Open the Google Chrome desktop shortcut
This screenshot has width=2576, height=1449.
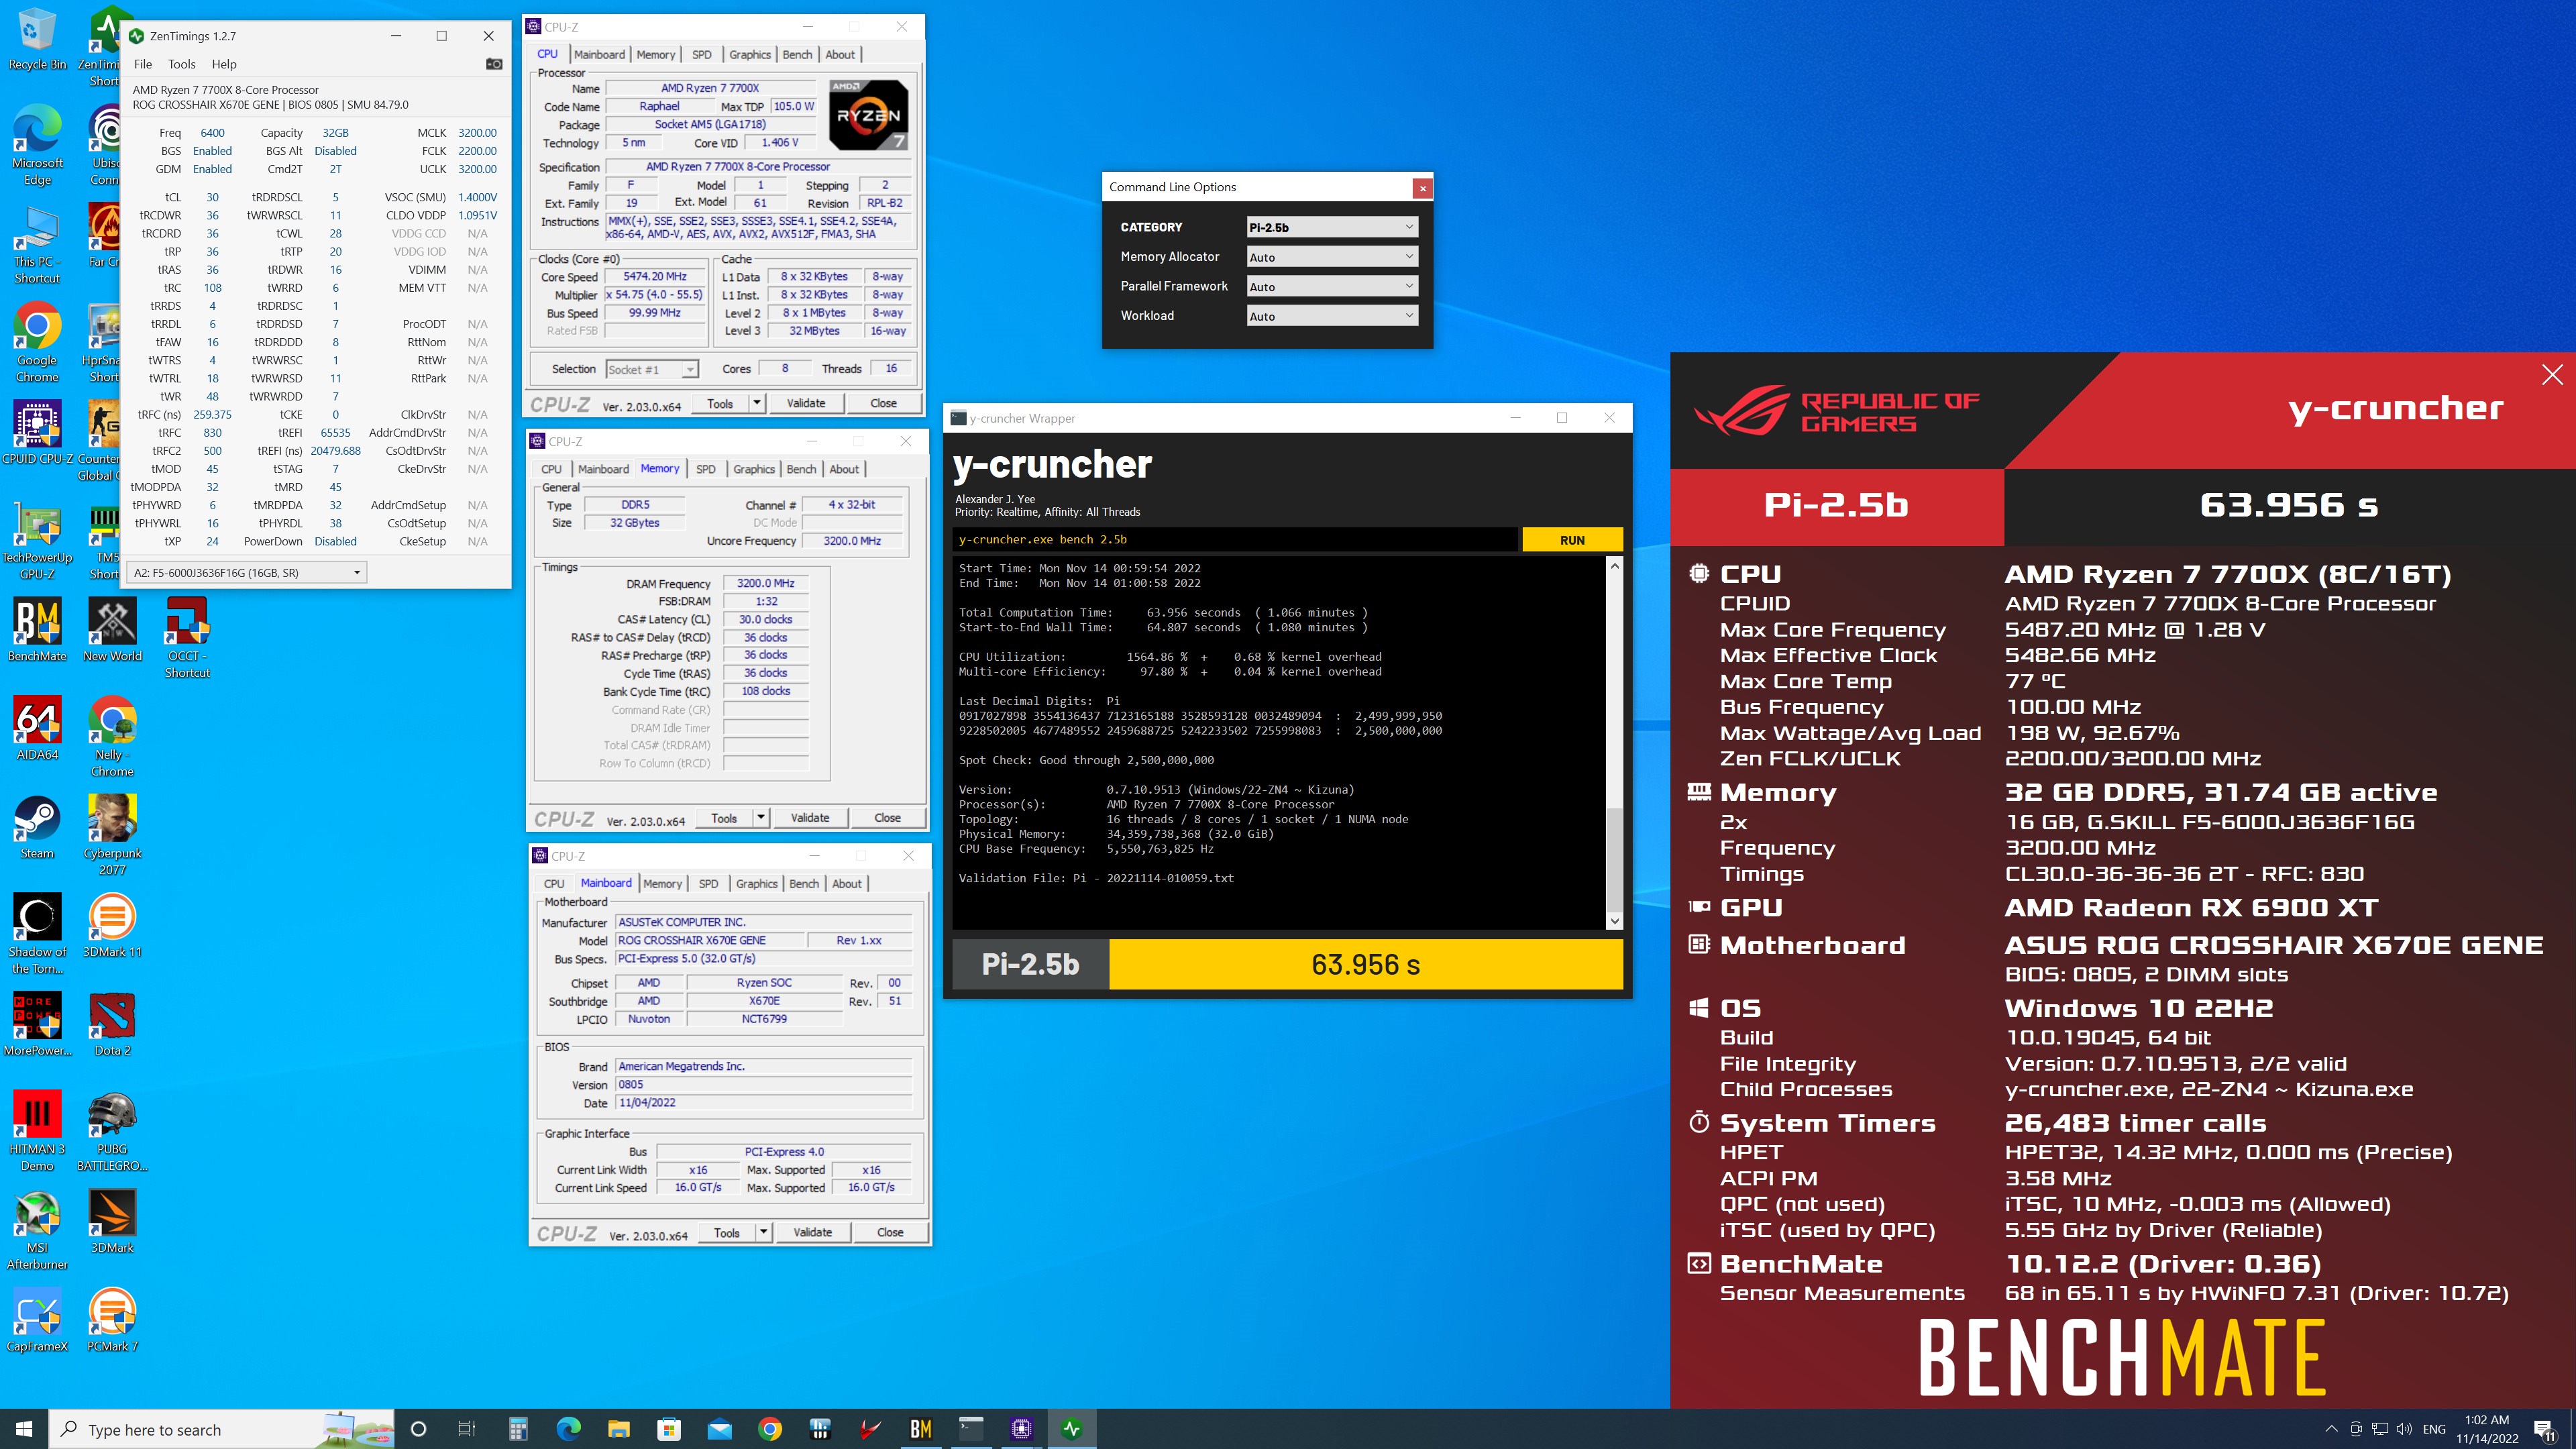37,342
